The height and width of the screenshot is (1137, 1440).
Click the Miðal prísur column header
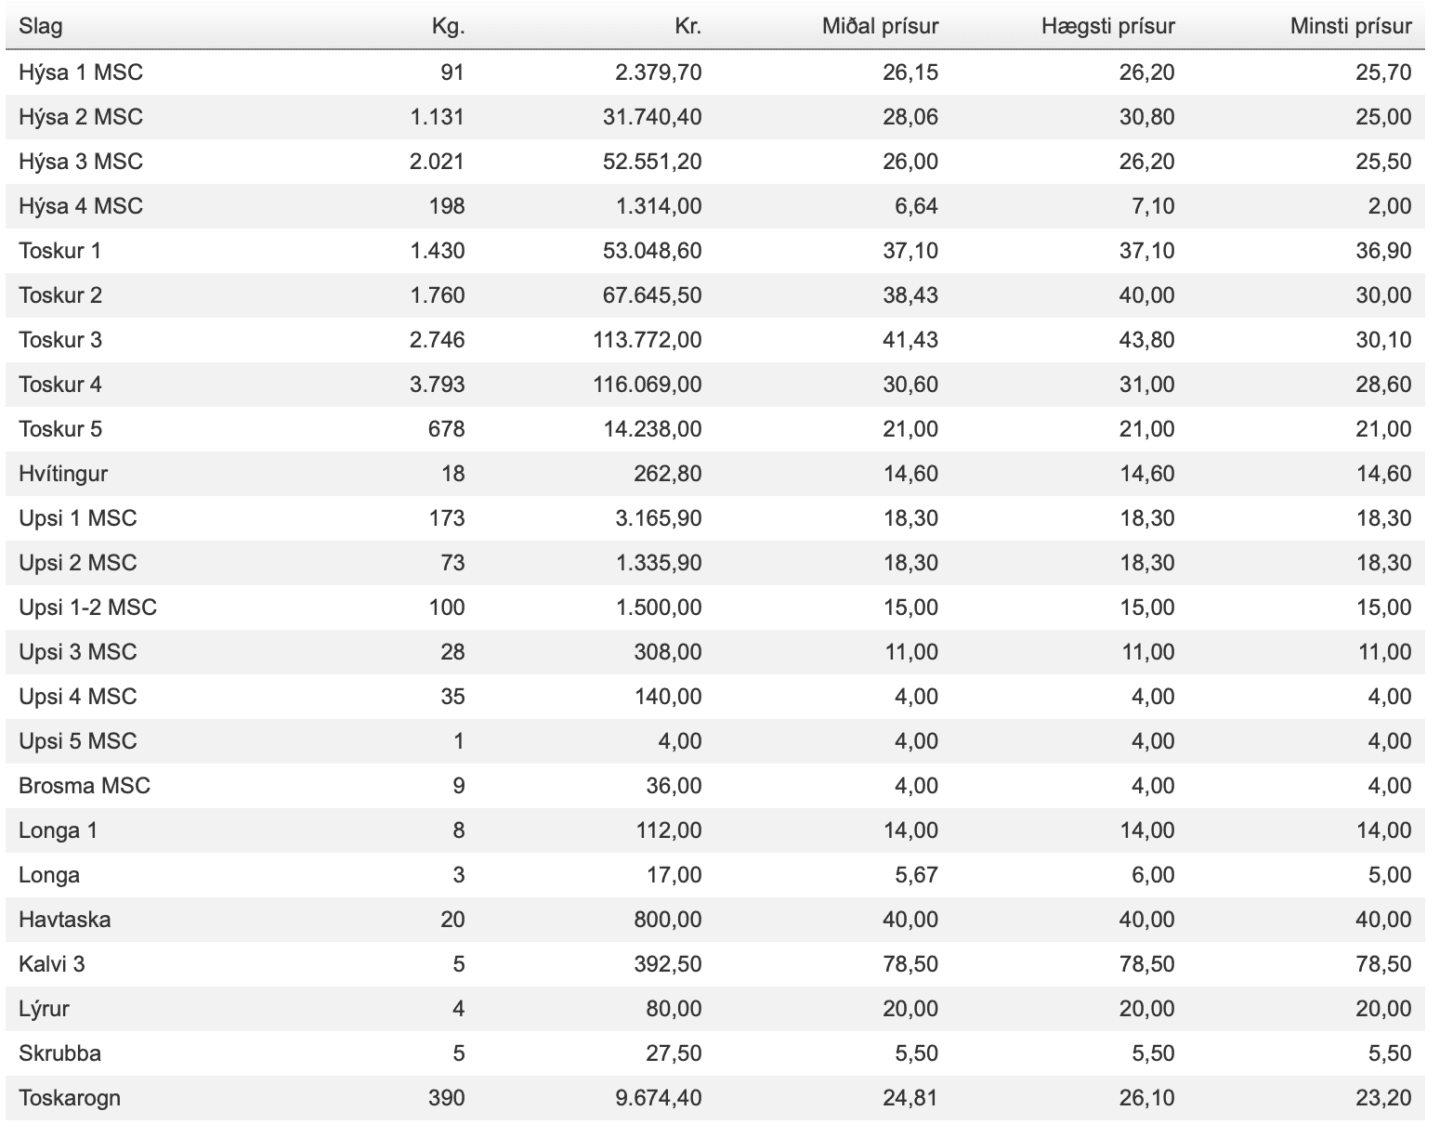880,26
